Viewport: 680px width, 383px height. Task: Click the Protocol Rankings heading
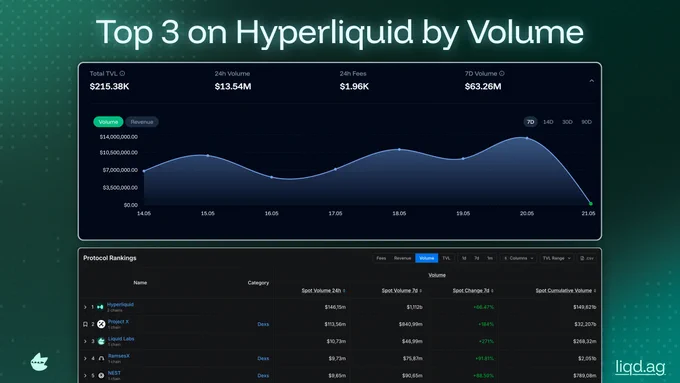(x=110, y=258)
